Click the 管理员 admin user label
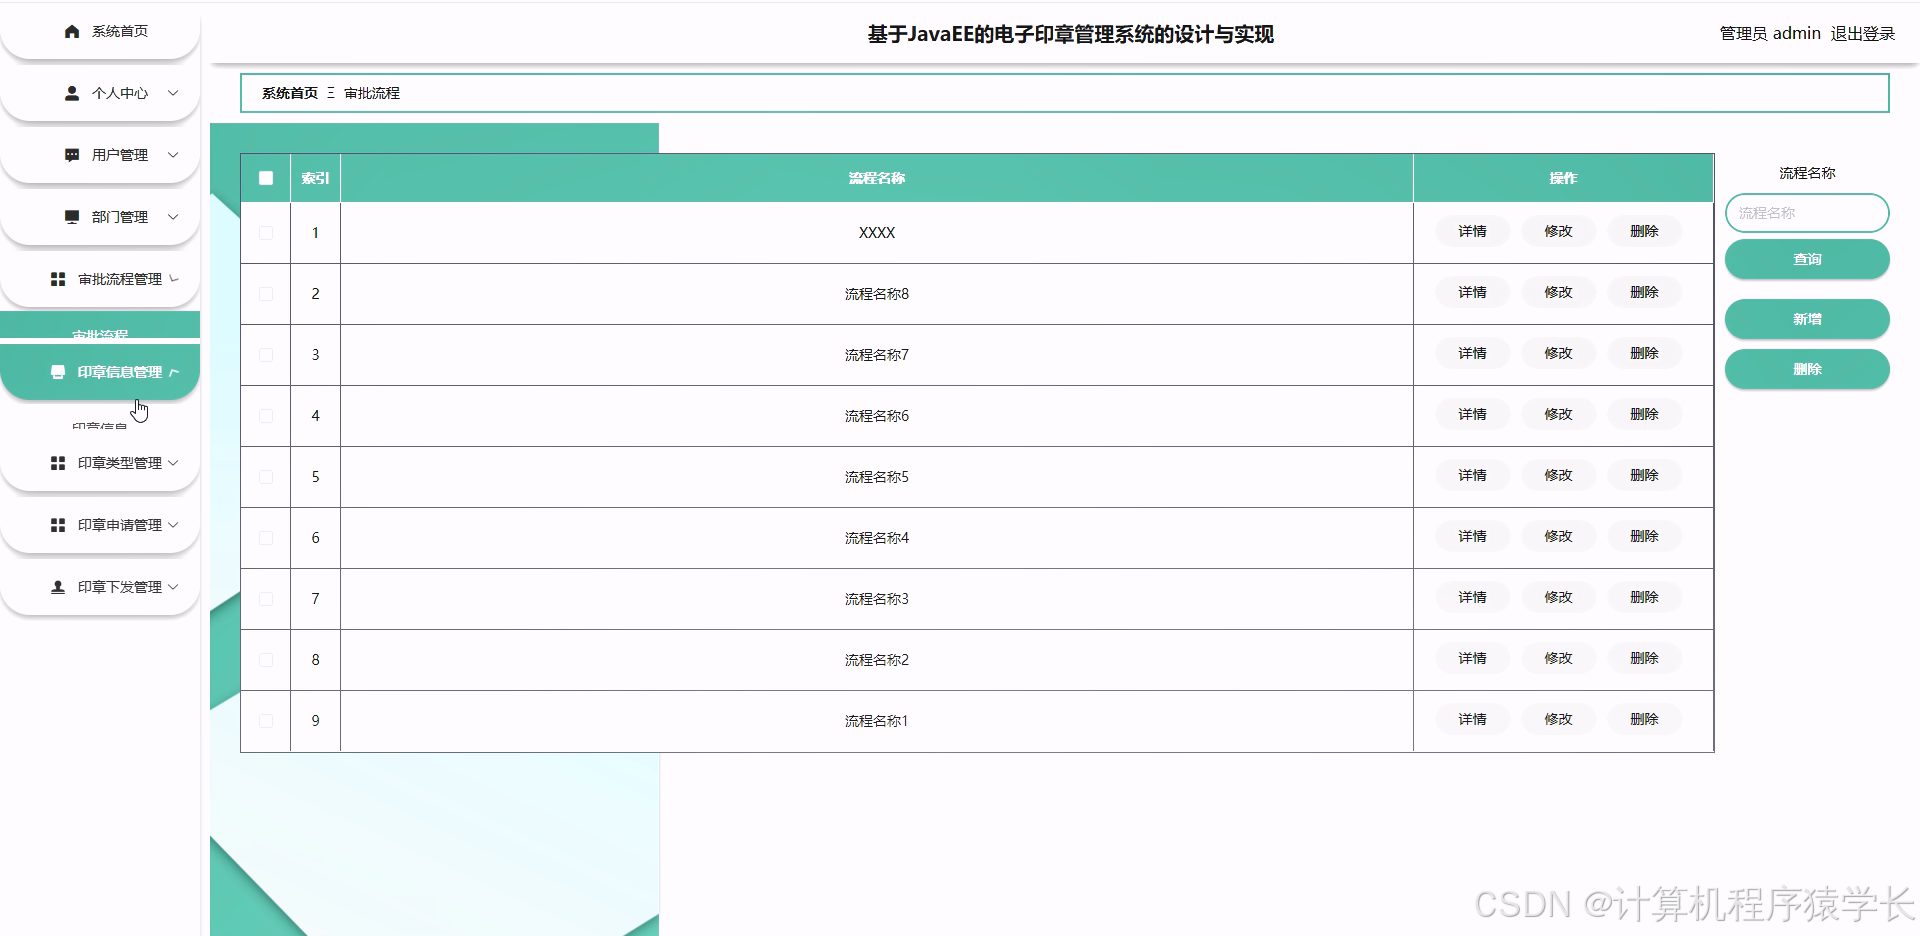Screen dimensions: 1920x936 pyautogui.click(x=1770, y=33)
